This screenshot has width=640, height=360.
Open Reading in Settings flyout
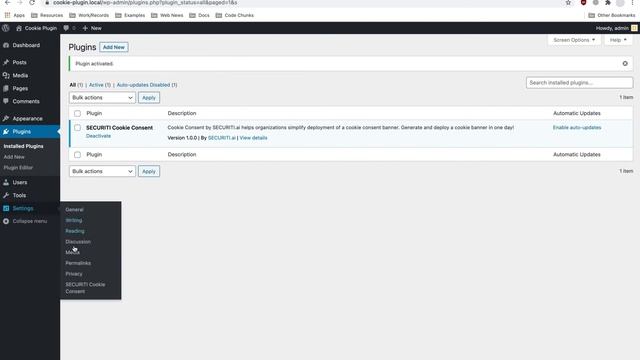75,231
